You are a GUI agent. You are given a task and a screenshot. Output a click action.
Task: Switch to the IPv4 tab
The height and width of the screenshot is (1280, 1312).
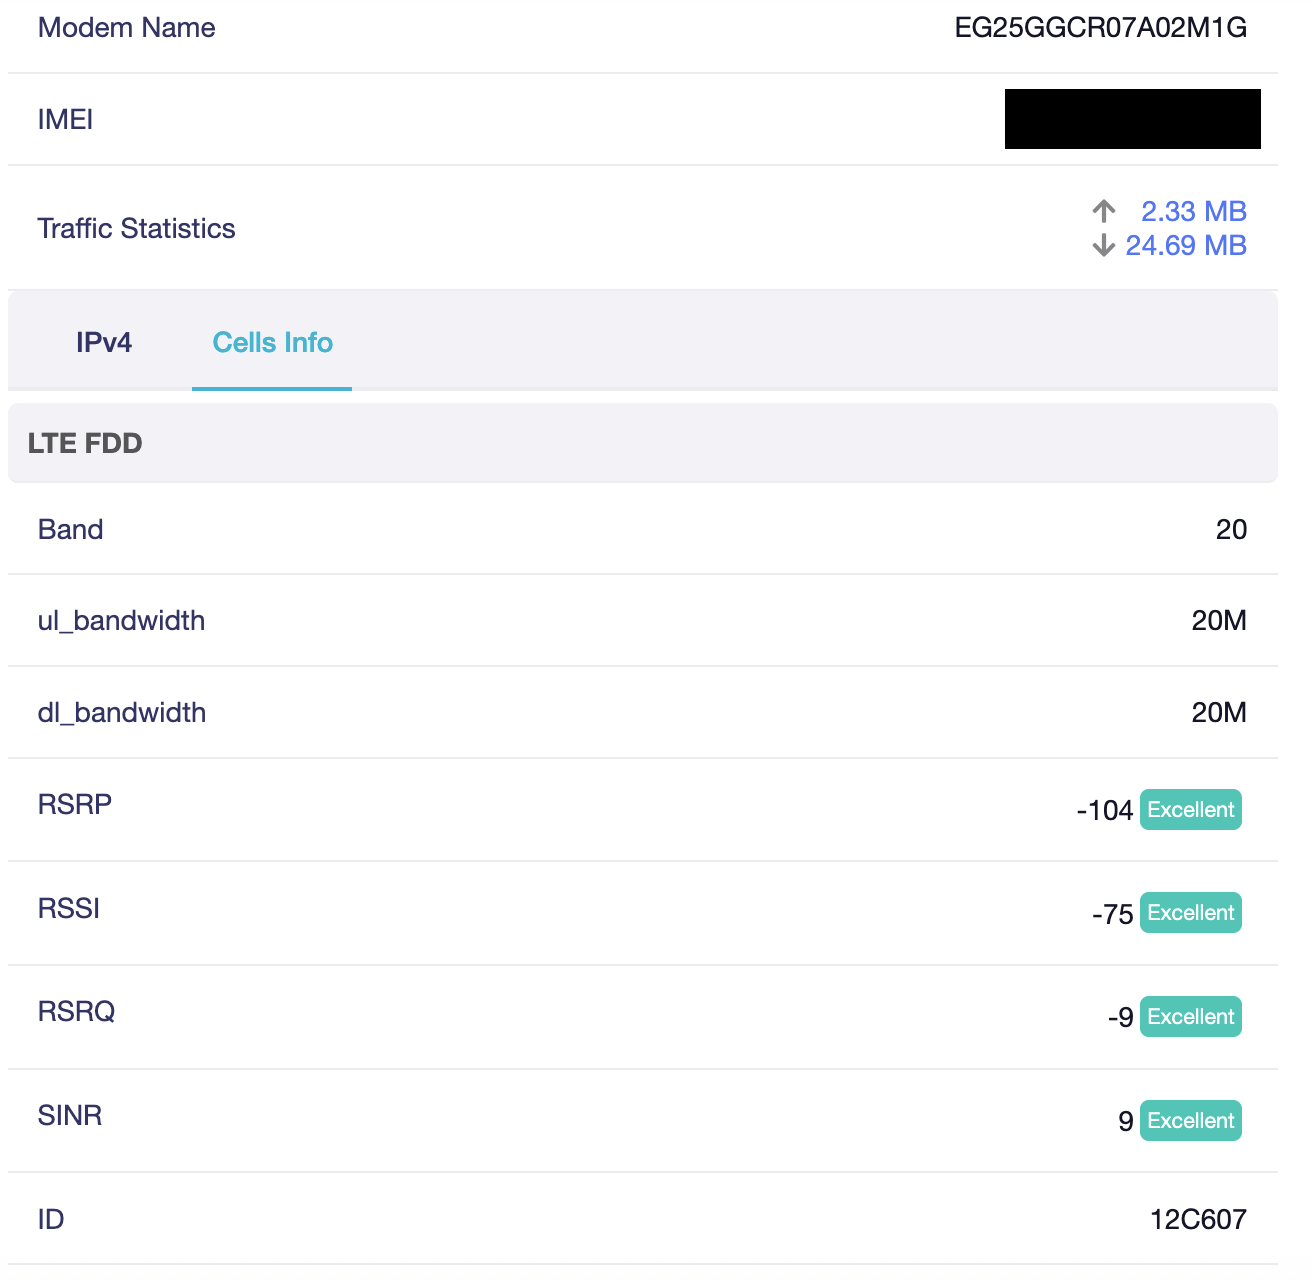(x=104, y=343)
